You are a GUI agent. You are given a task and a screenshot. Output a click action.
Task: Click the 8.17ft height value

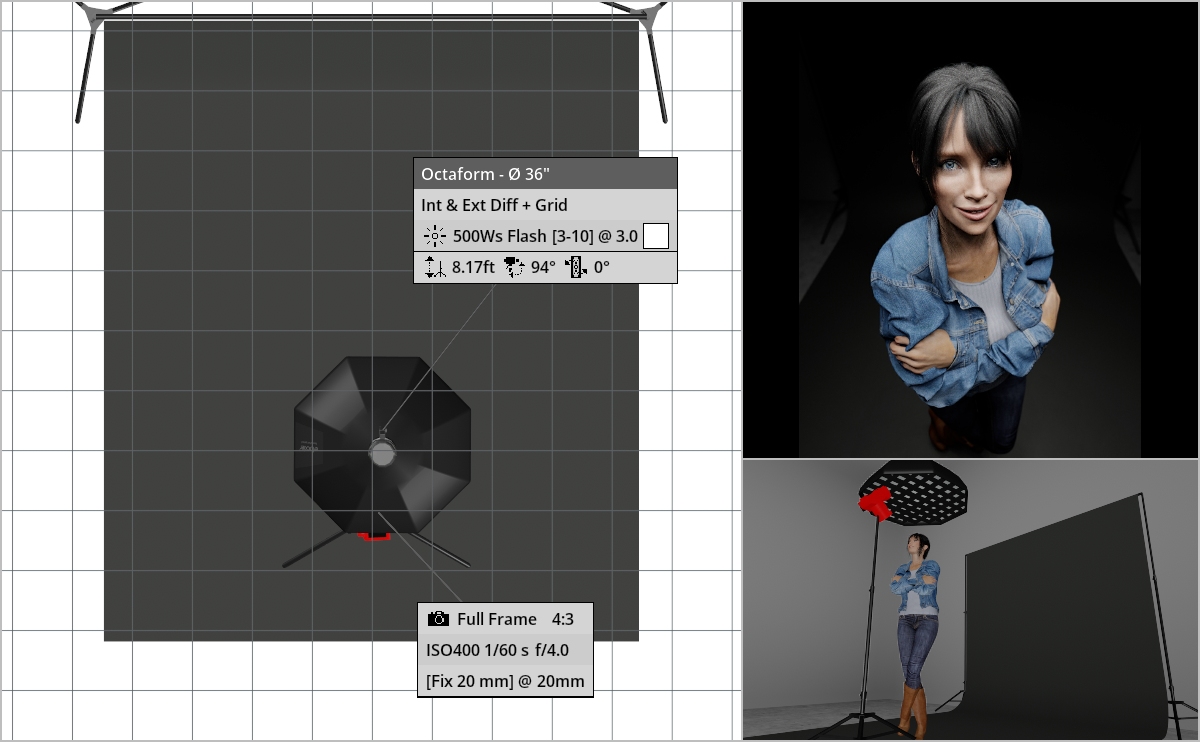473,268
